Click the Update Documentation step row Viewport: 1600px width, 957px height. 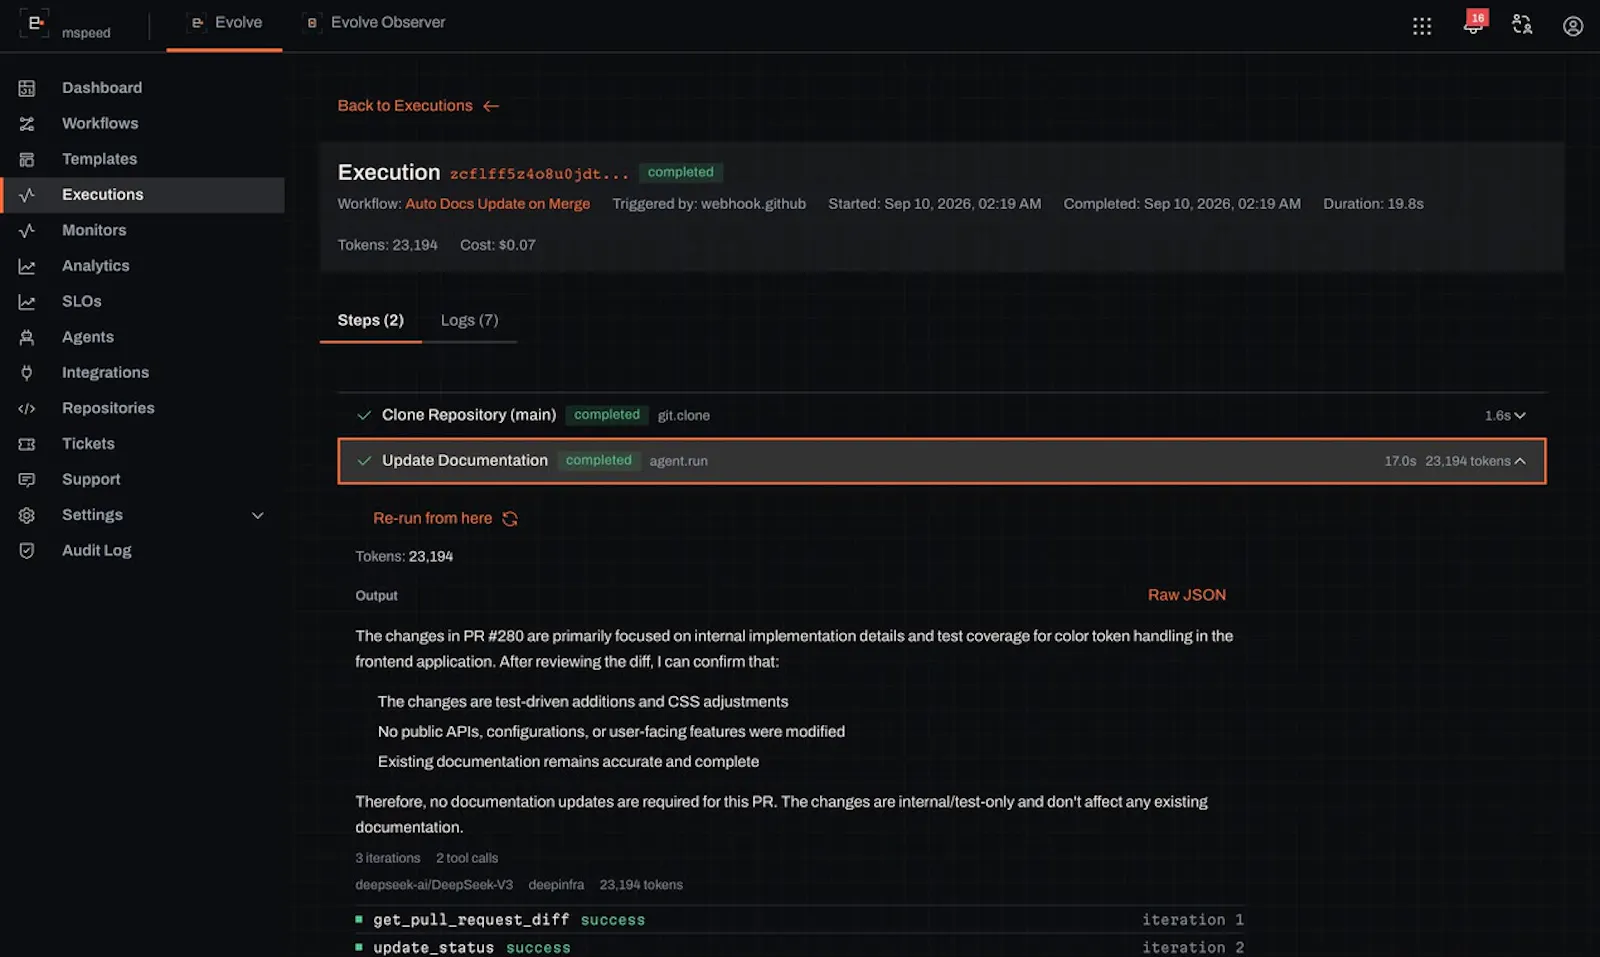point(942,461)
